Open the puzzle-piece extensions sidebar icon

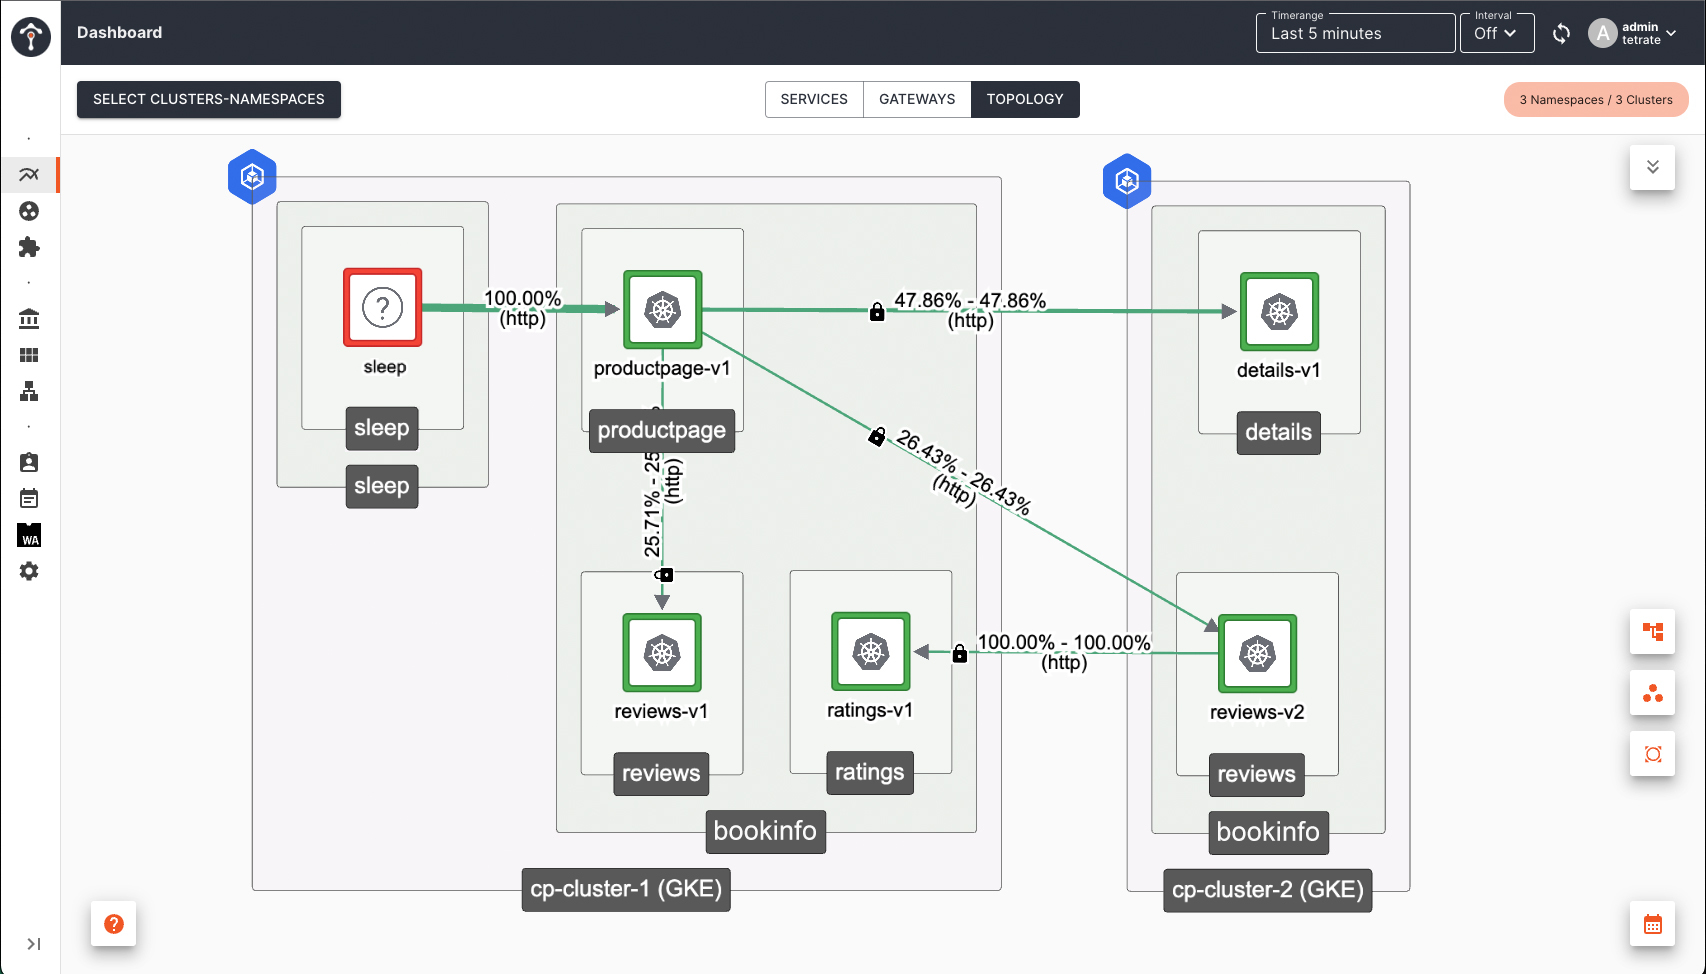[29, 247]
